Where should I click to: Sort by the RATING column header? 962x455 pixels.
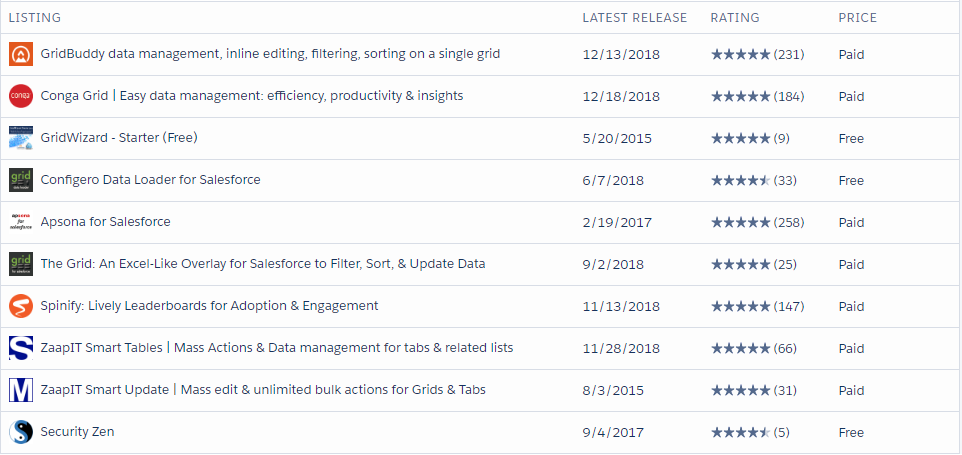pos(734,17)
